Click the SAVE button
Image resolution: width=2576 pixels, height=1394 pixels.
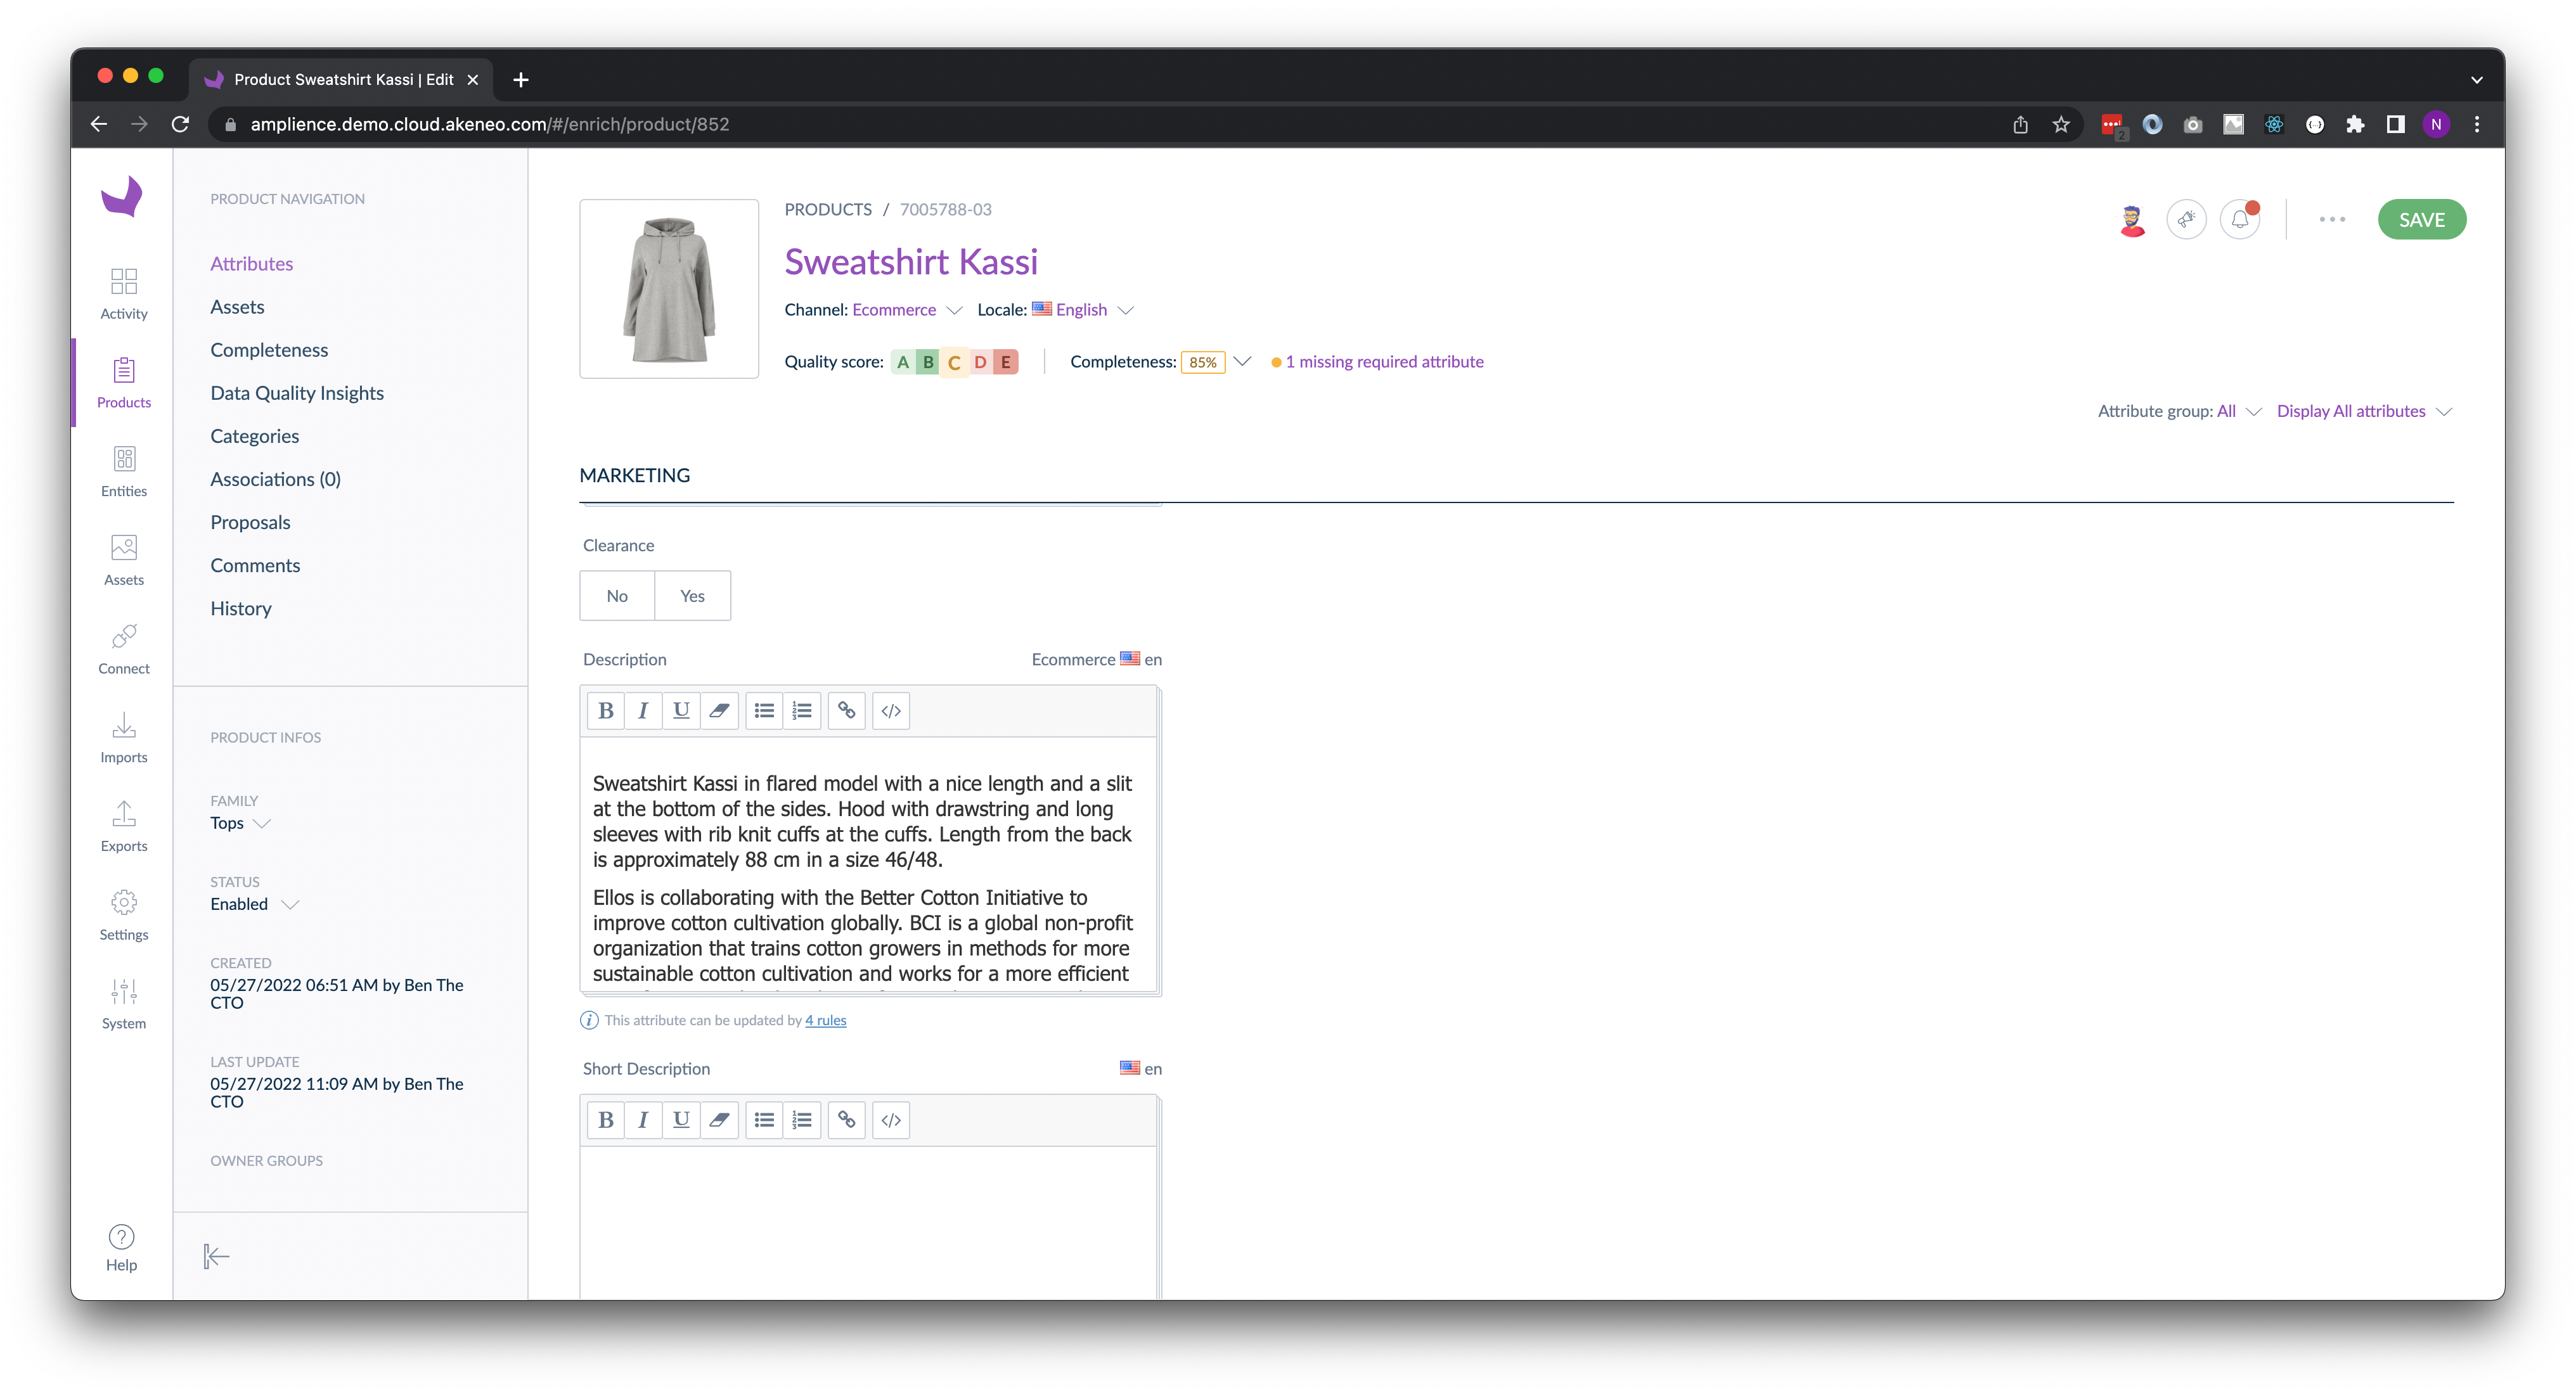pyautogui.click(x=2422, y=219)
